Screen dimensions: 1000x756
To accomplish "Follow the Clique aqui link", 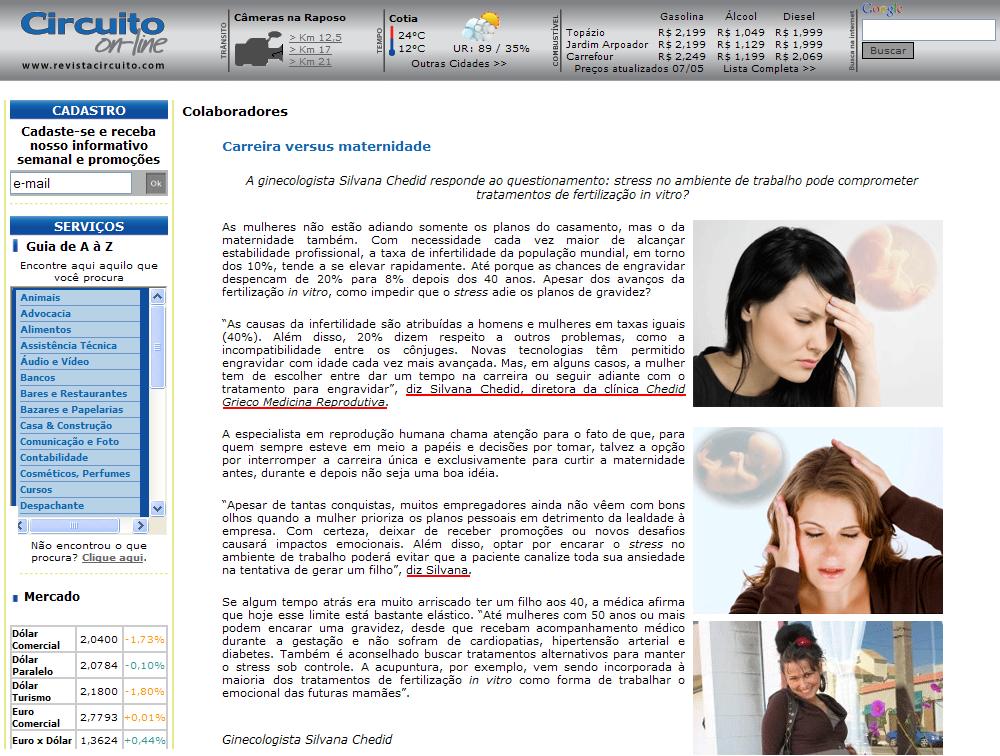I will point(113,557).
